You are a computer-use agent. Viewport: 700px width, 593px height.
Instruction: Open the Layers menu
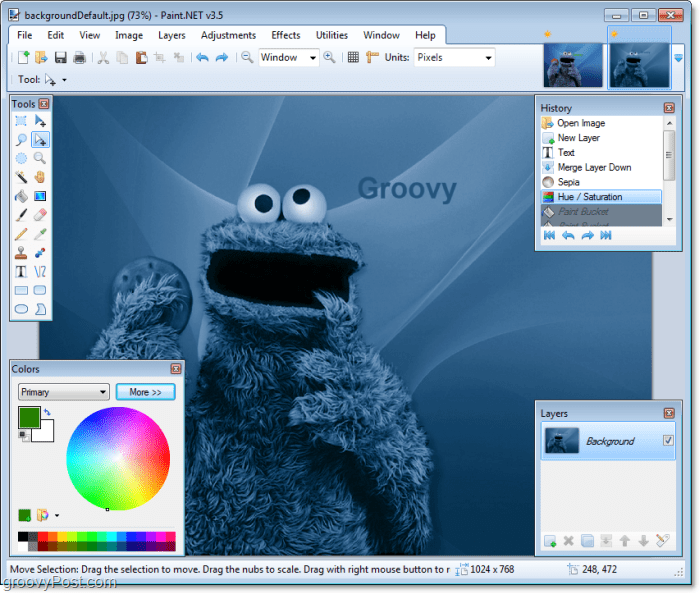pos(171,35)
